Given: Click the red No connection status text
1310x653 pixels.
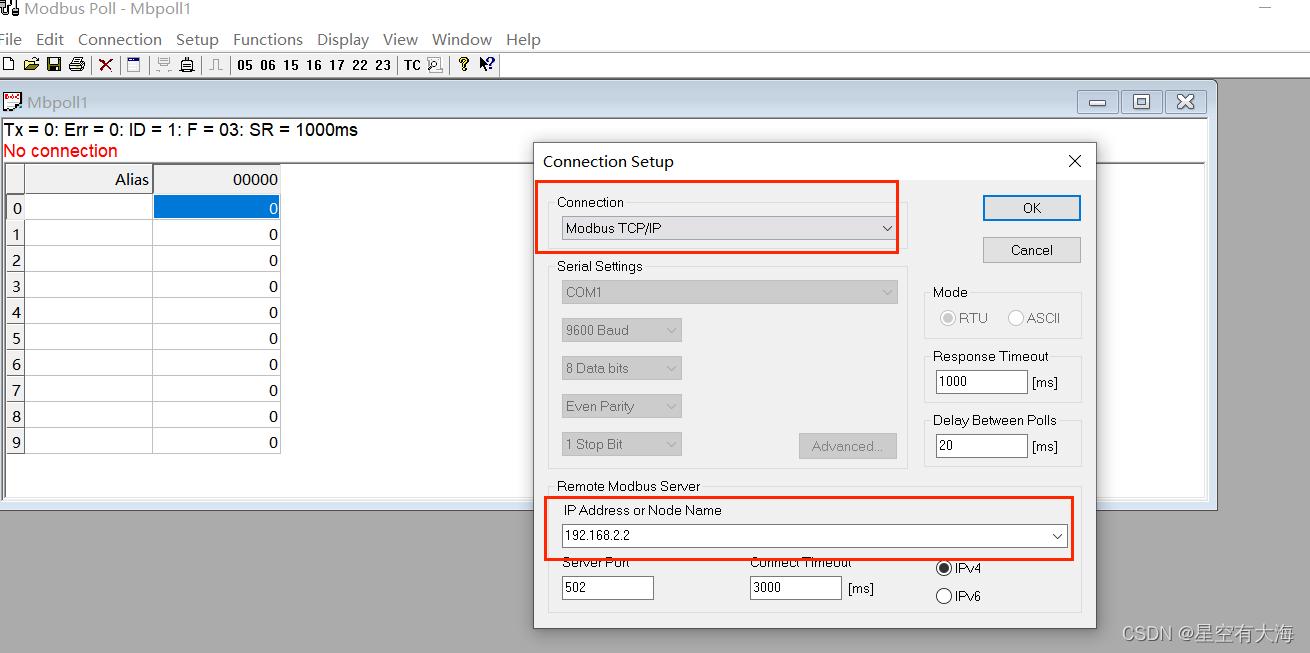Looking at the screenshot, I should point(60,151).
